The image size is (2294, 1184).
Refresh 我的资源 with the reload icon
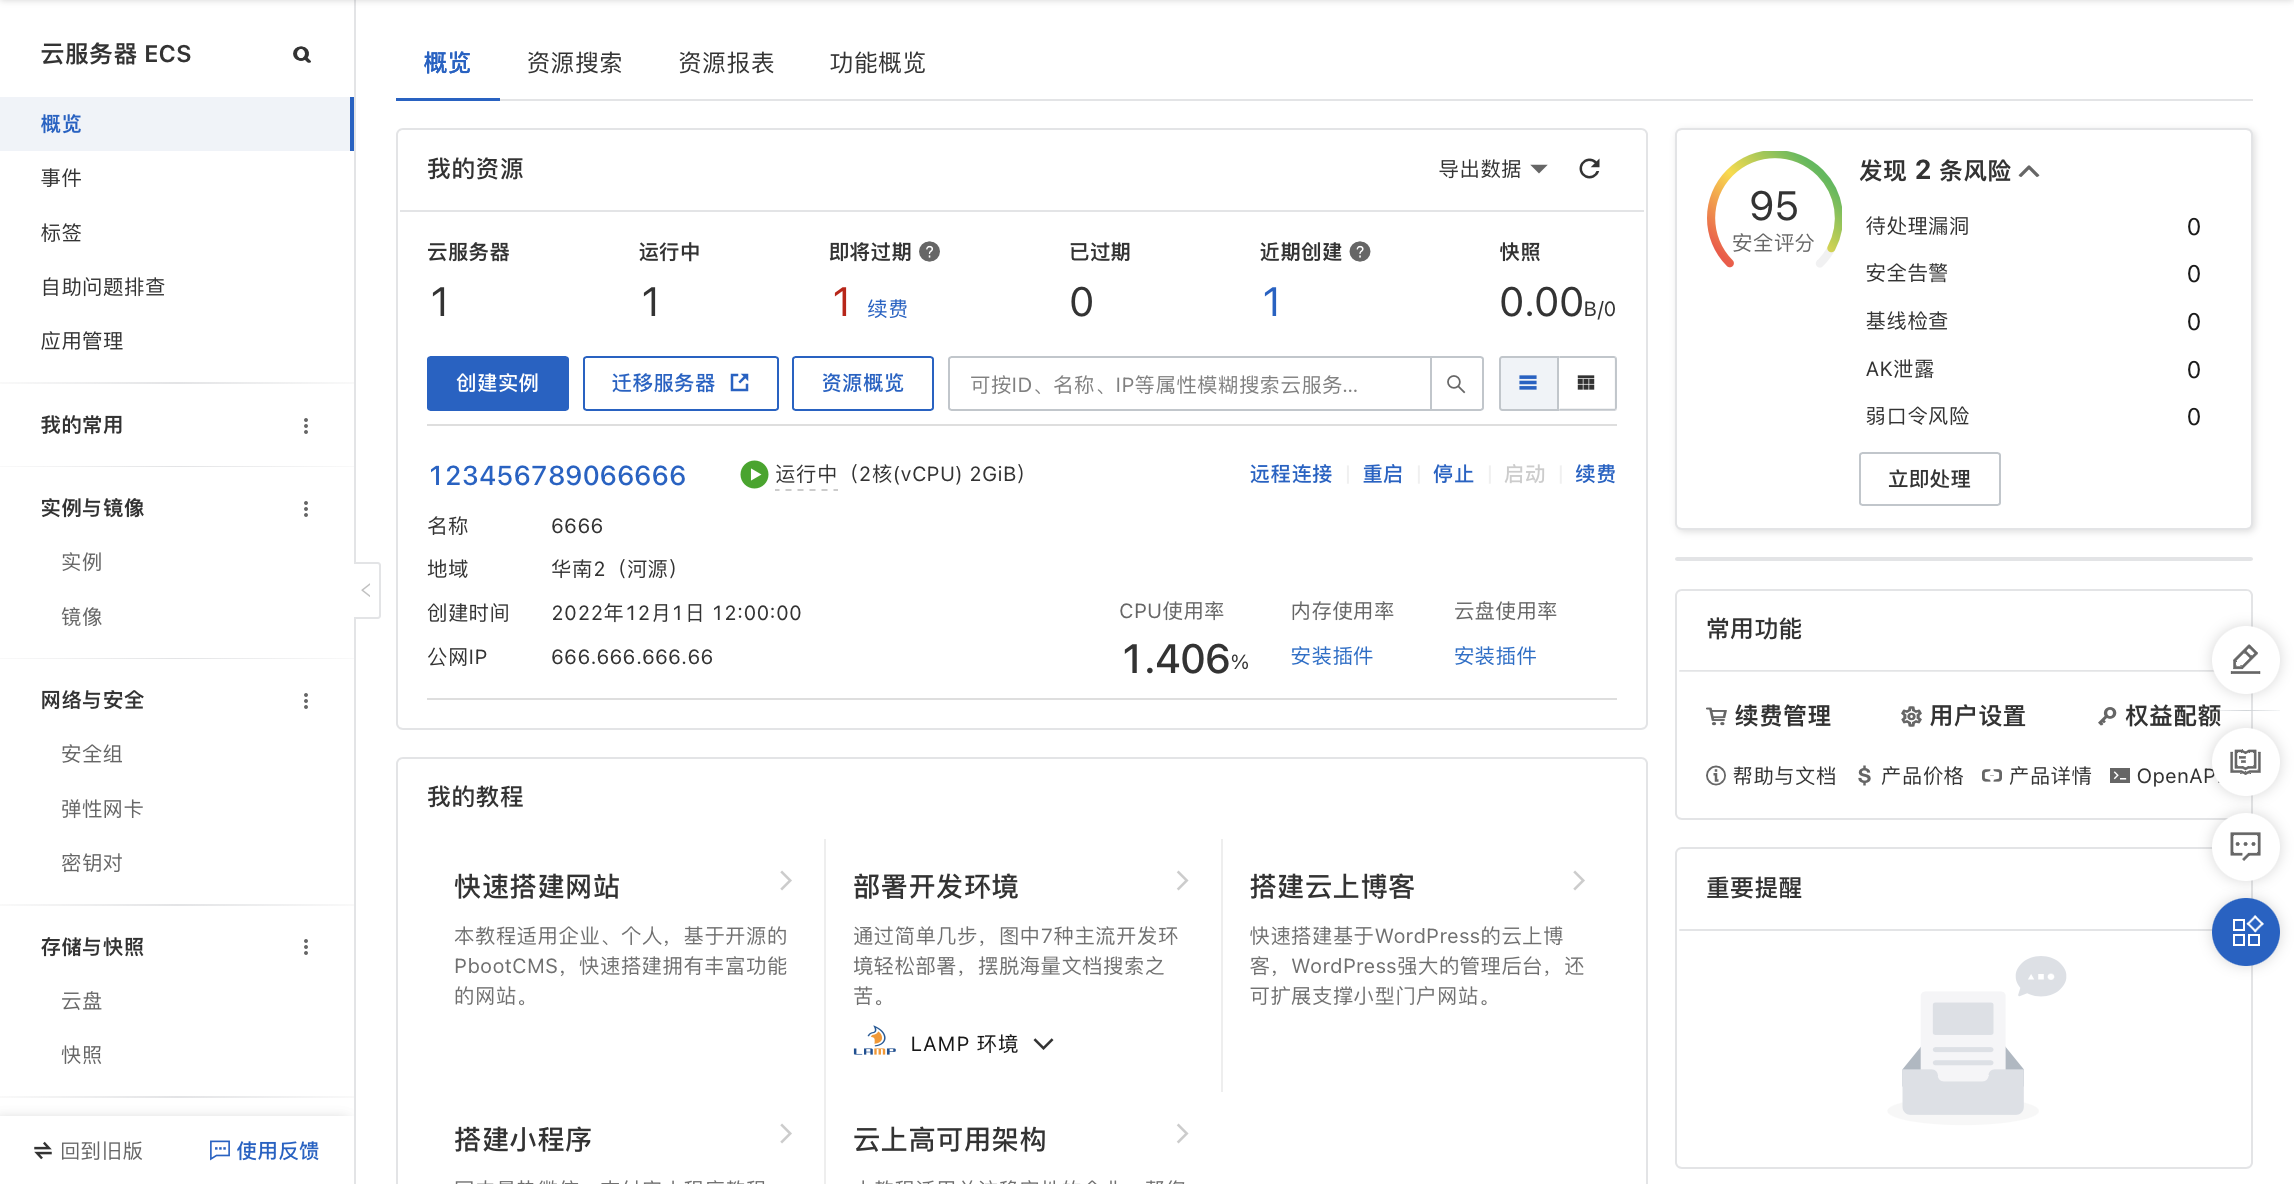pyautogui.click(x=1590, y=169)
